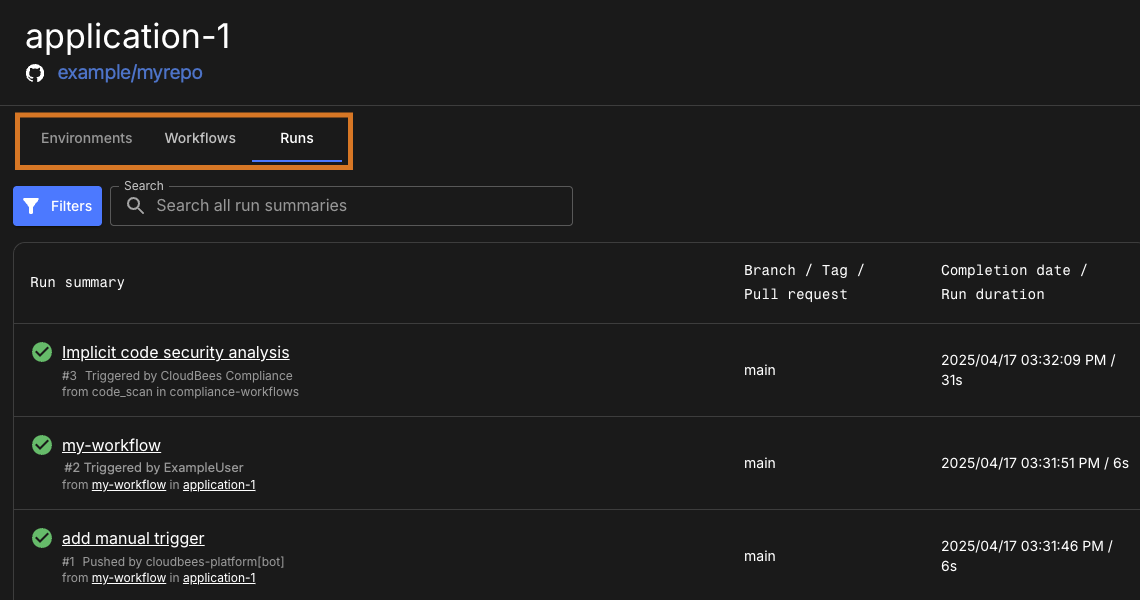Click main branch cell for my-workflow row

(x=760, y=463)
